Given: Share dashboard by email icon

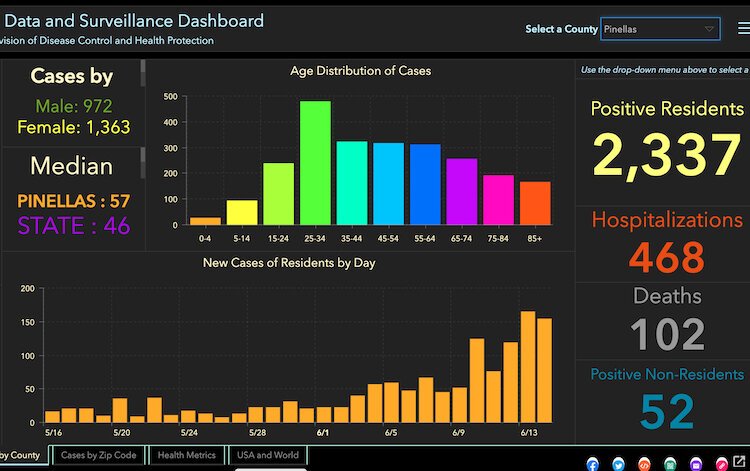Looking at the screenshot, I should coord(695,464).
